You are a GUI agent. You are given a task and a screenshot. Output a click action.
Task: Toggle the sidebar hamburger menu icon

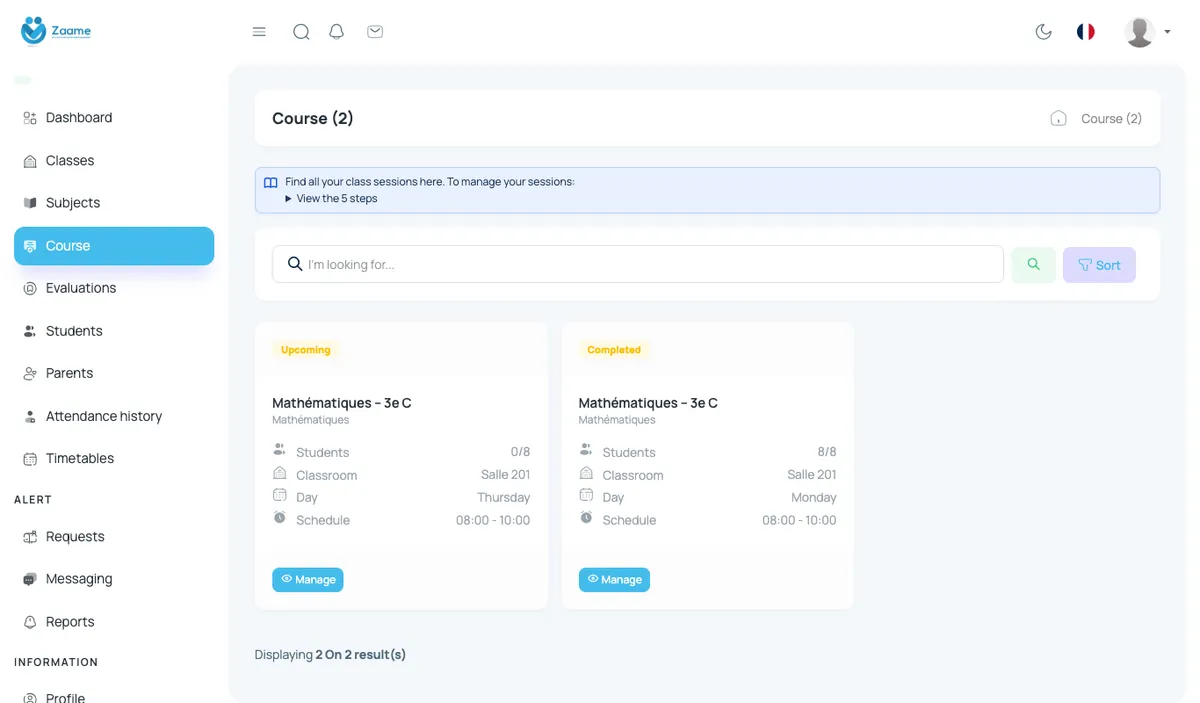[x=259, y=32]
